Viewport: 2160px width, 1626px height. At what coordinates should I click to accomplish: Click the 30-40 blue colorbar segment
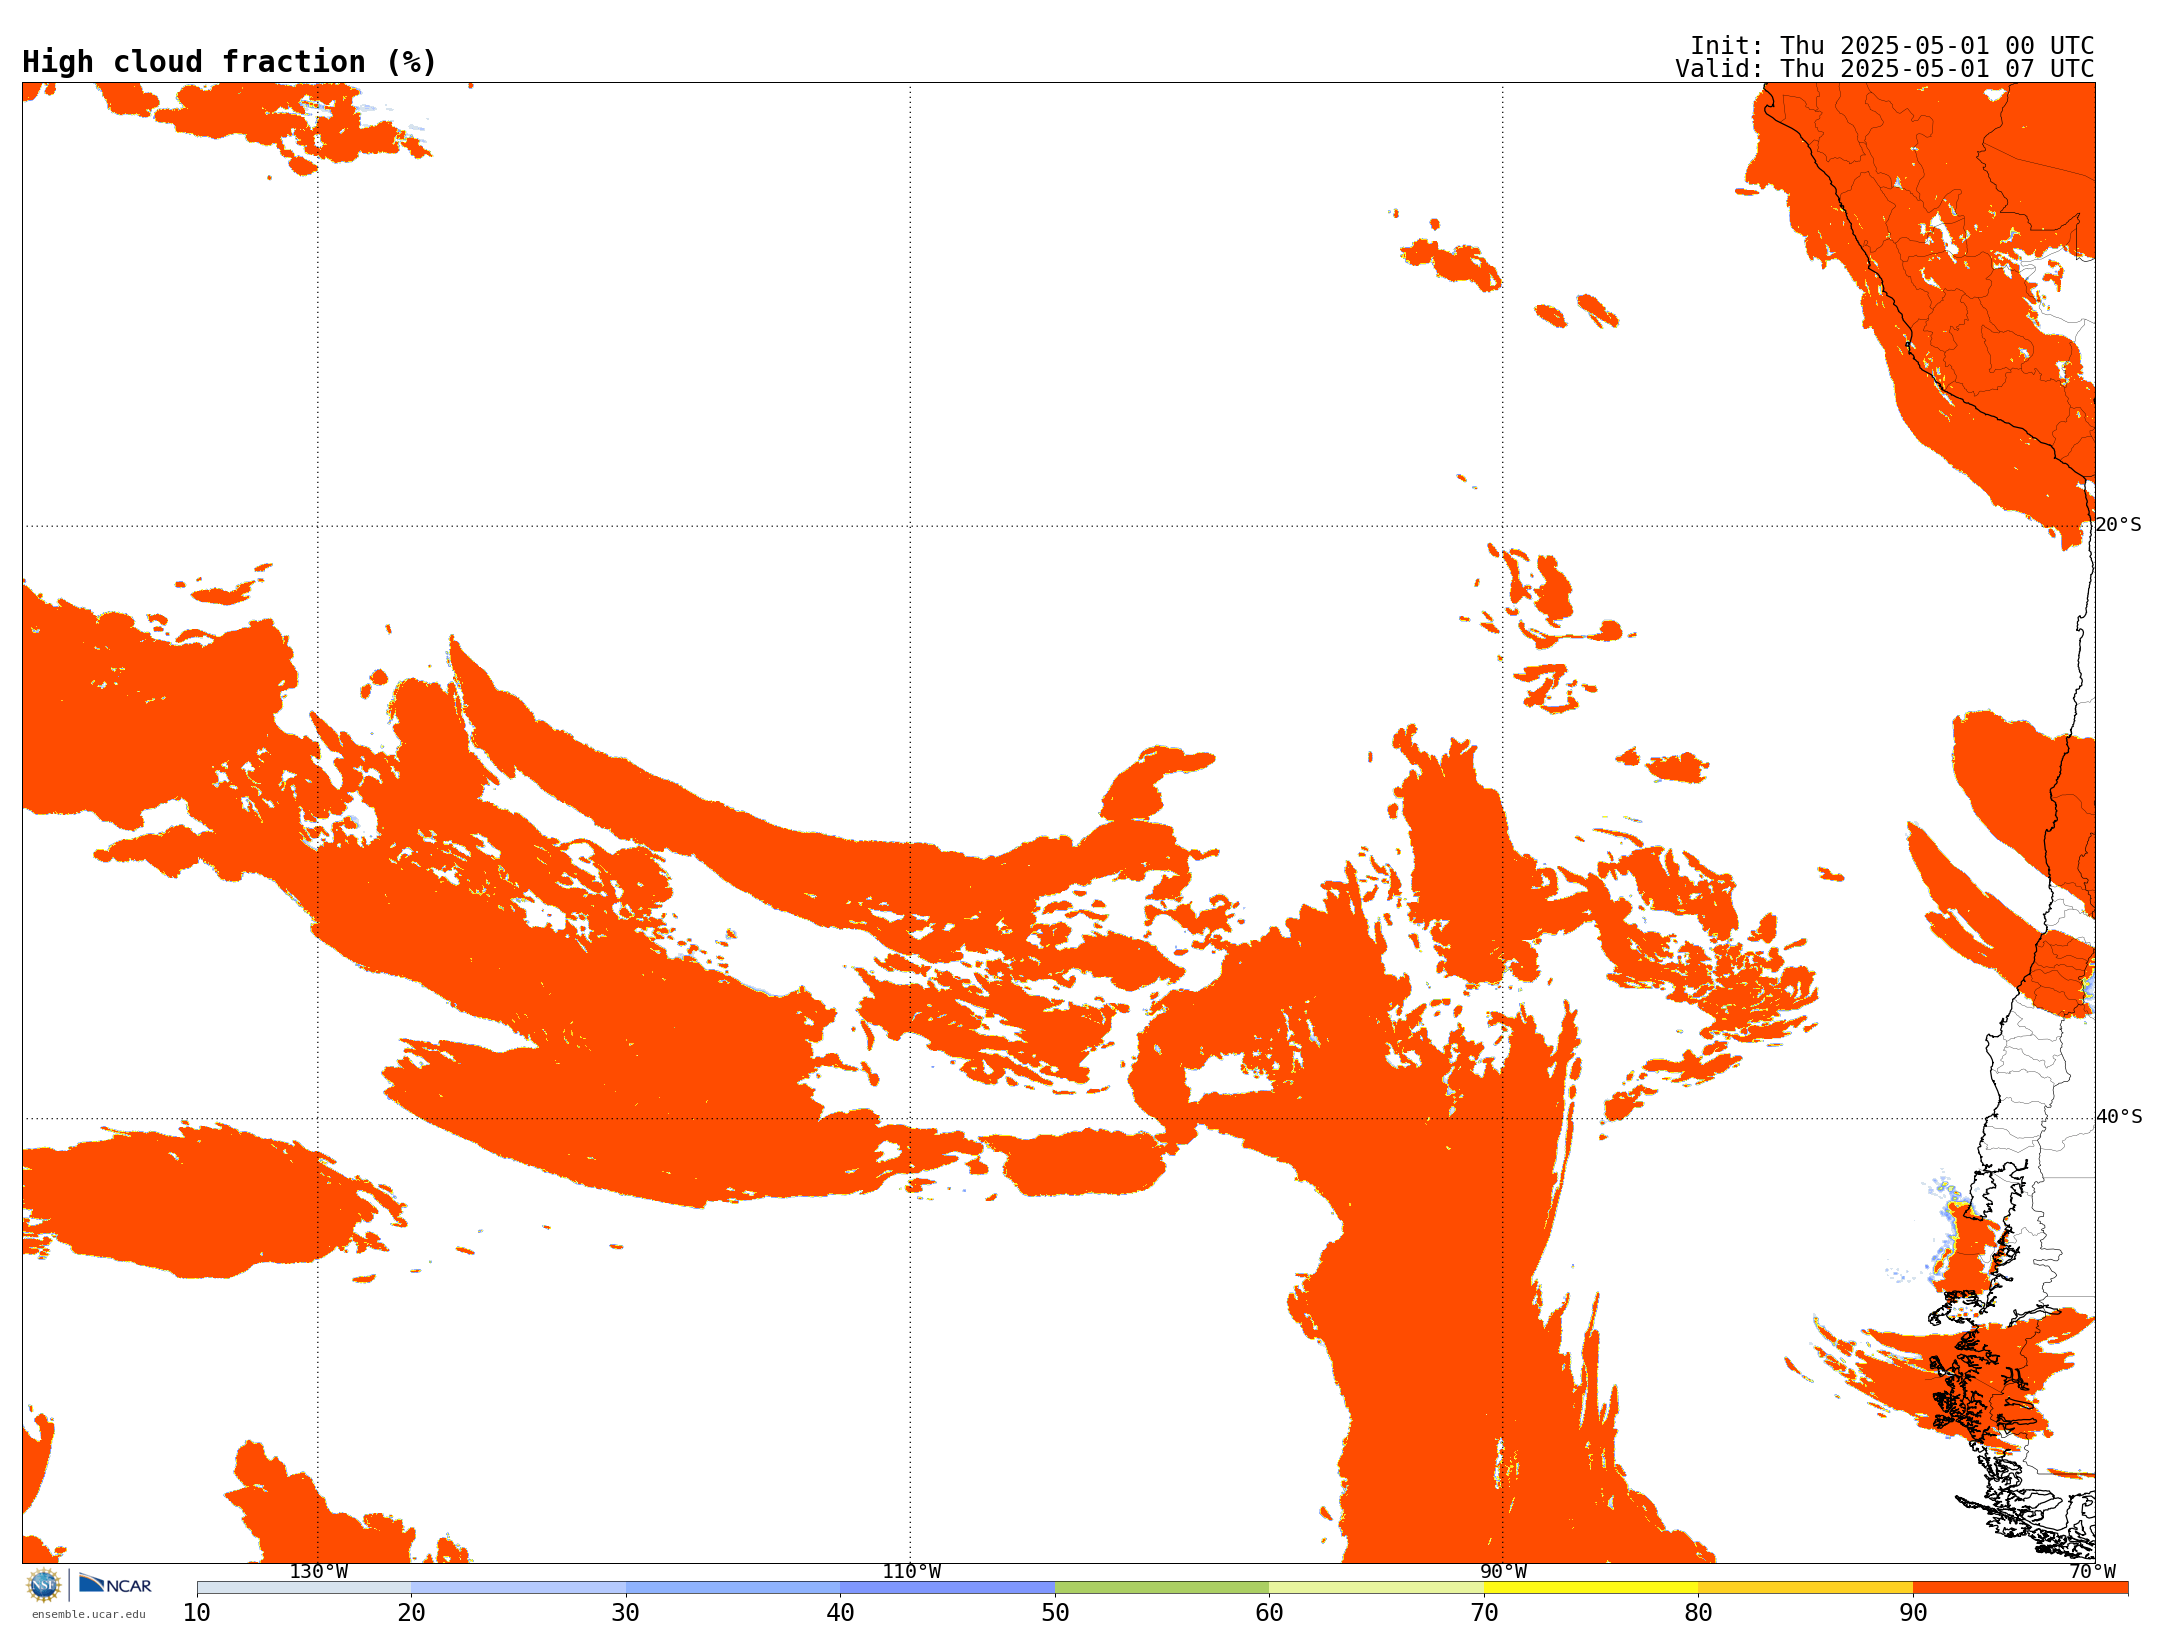click(733, 1588)
